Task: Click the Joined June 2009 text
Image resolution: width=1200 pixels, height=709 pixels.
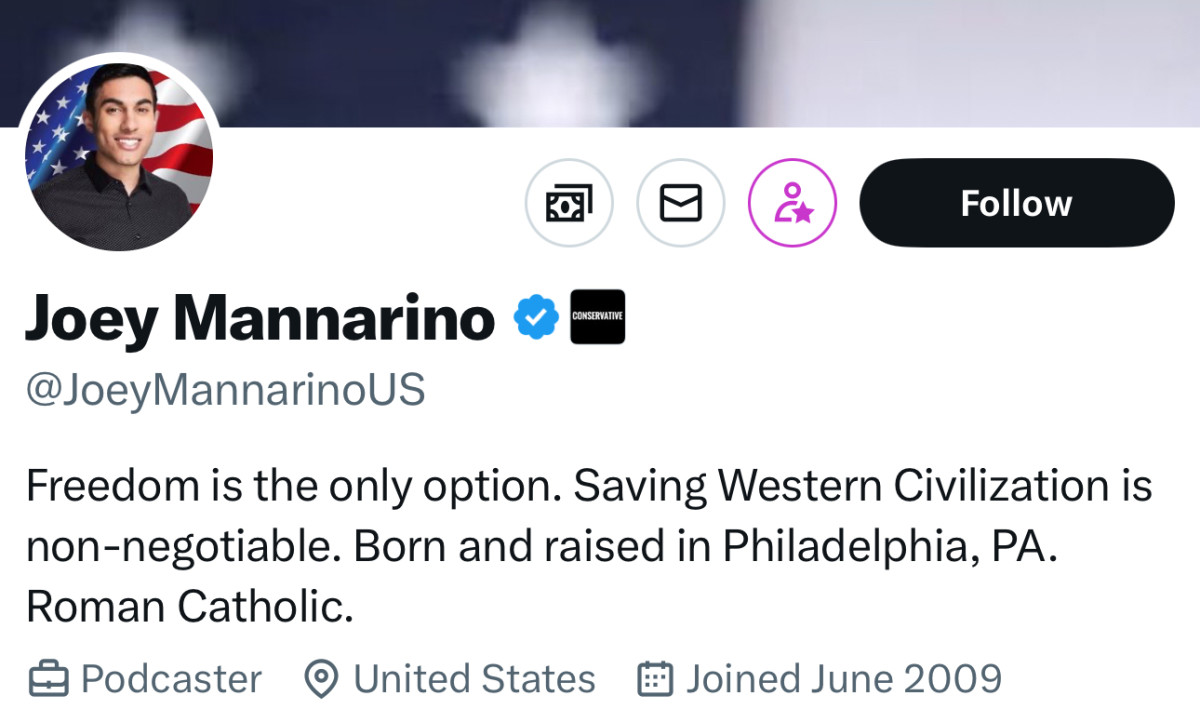Action: pos(843,680)
